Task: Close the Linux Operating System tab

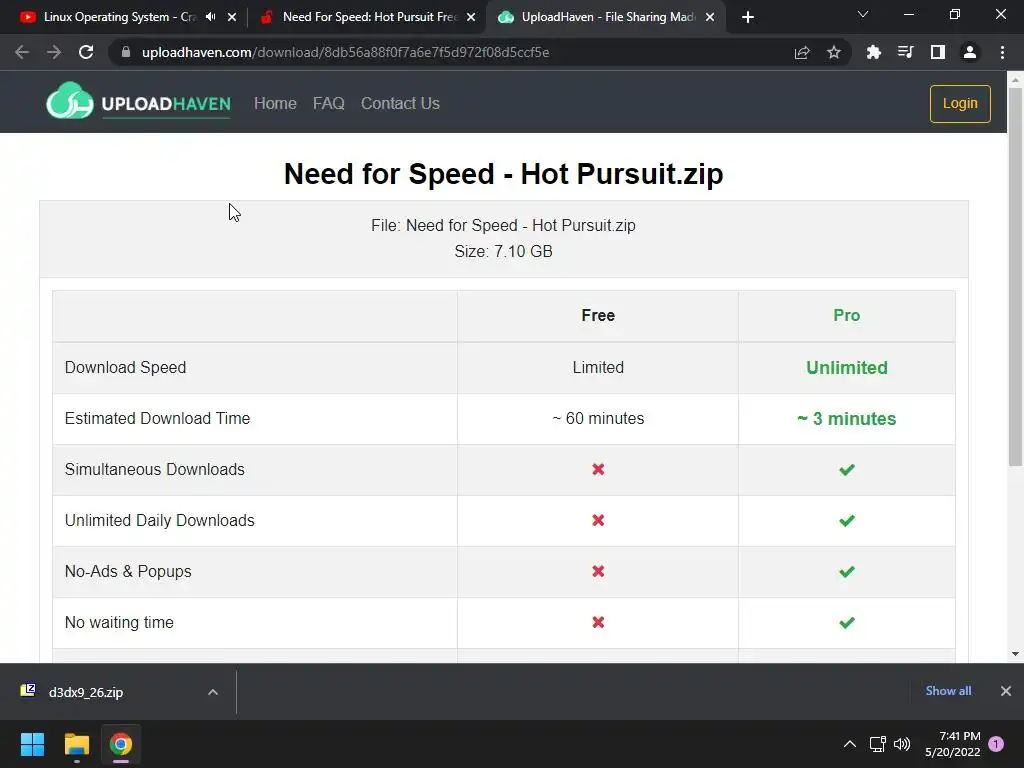Action: [232, 17]
